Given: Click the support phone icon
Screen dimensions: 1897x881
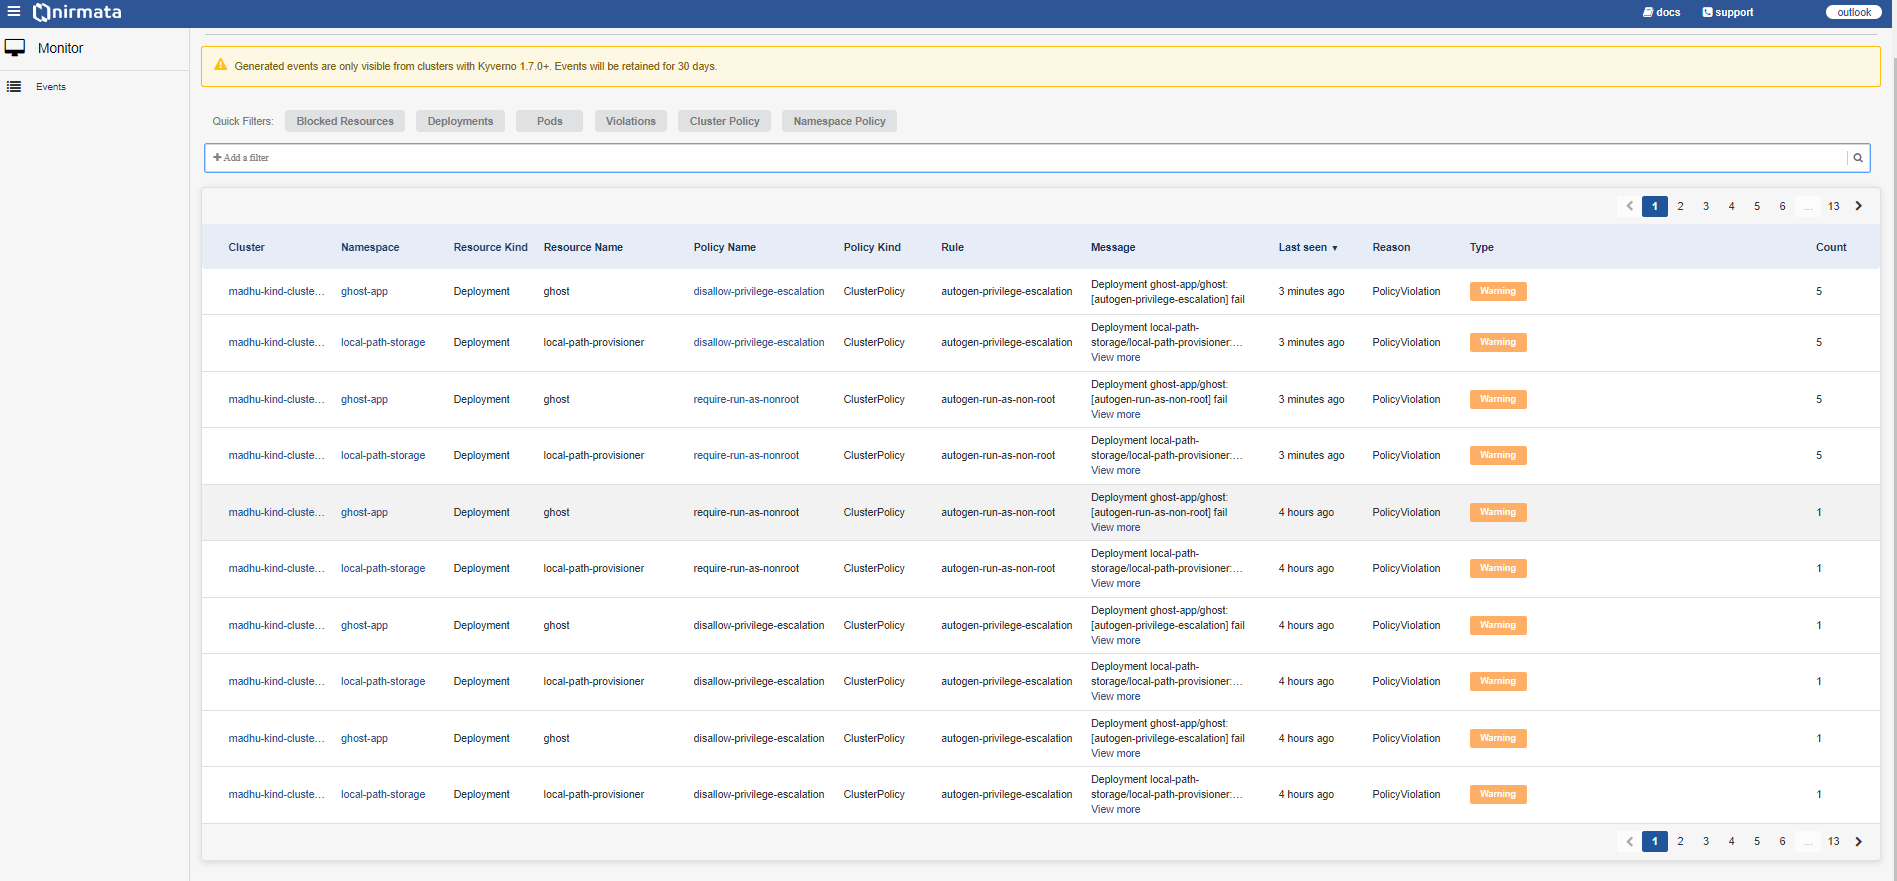Looking at the screenshot, I should [x=1707, y=12].
